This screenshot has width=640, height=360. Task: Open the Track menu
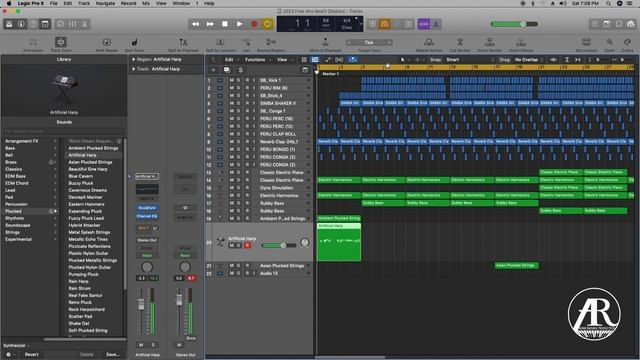point(84,3)
